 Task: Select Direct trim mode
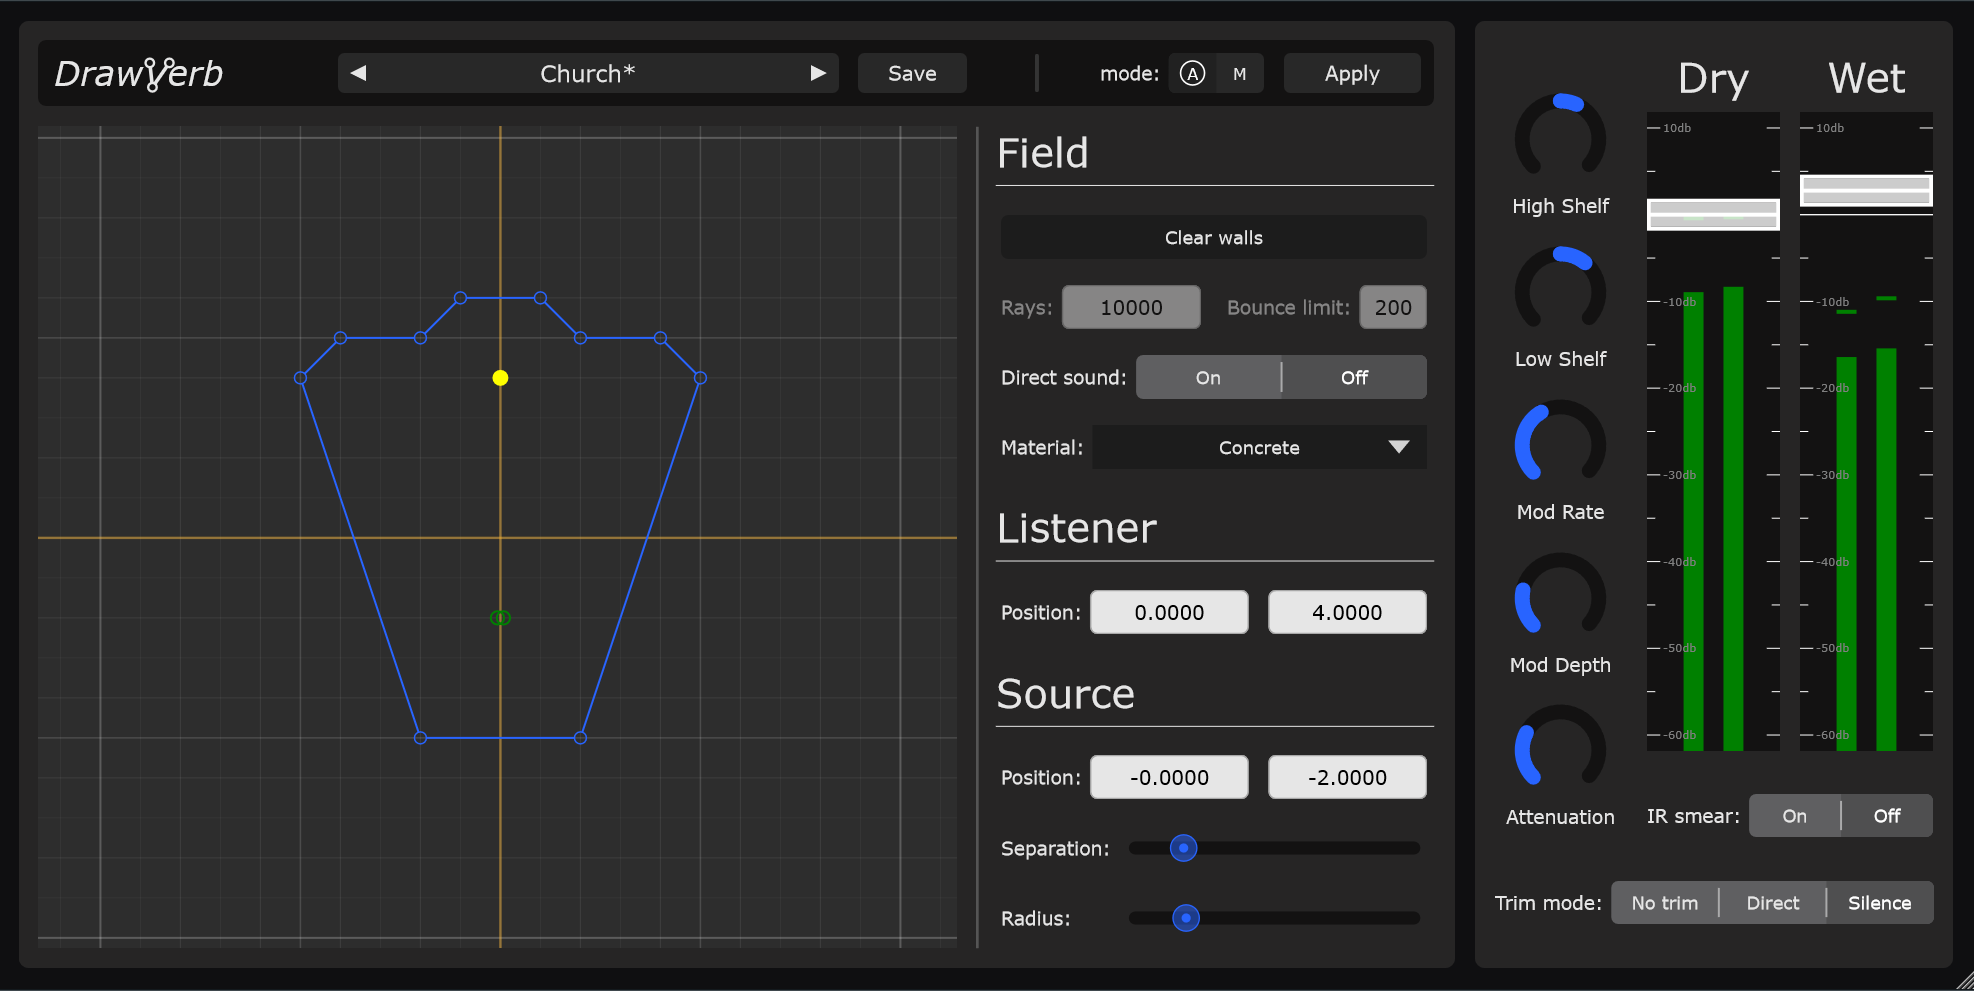(x=1772, y=902)
